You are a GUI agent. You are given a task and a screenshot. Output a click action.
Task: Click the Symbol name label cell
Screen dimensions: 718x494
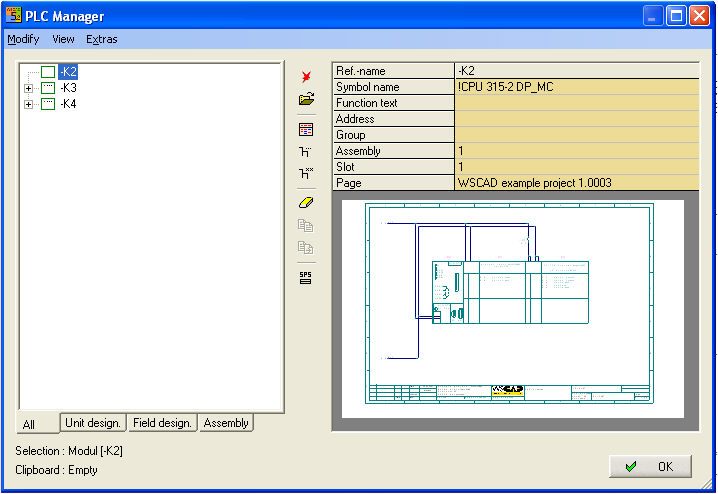click(x=393, y=87)
